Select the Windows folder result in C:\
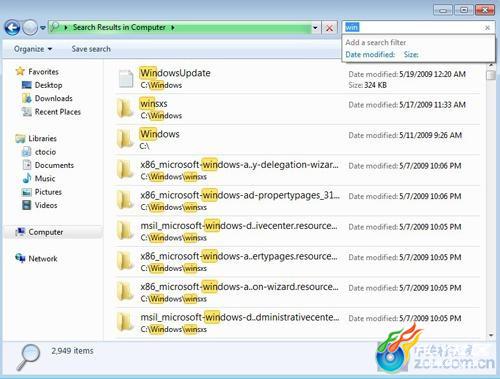 [x=160, y=134]
